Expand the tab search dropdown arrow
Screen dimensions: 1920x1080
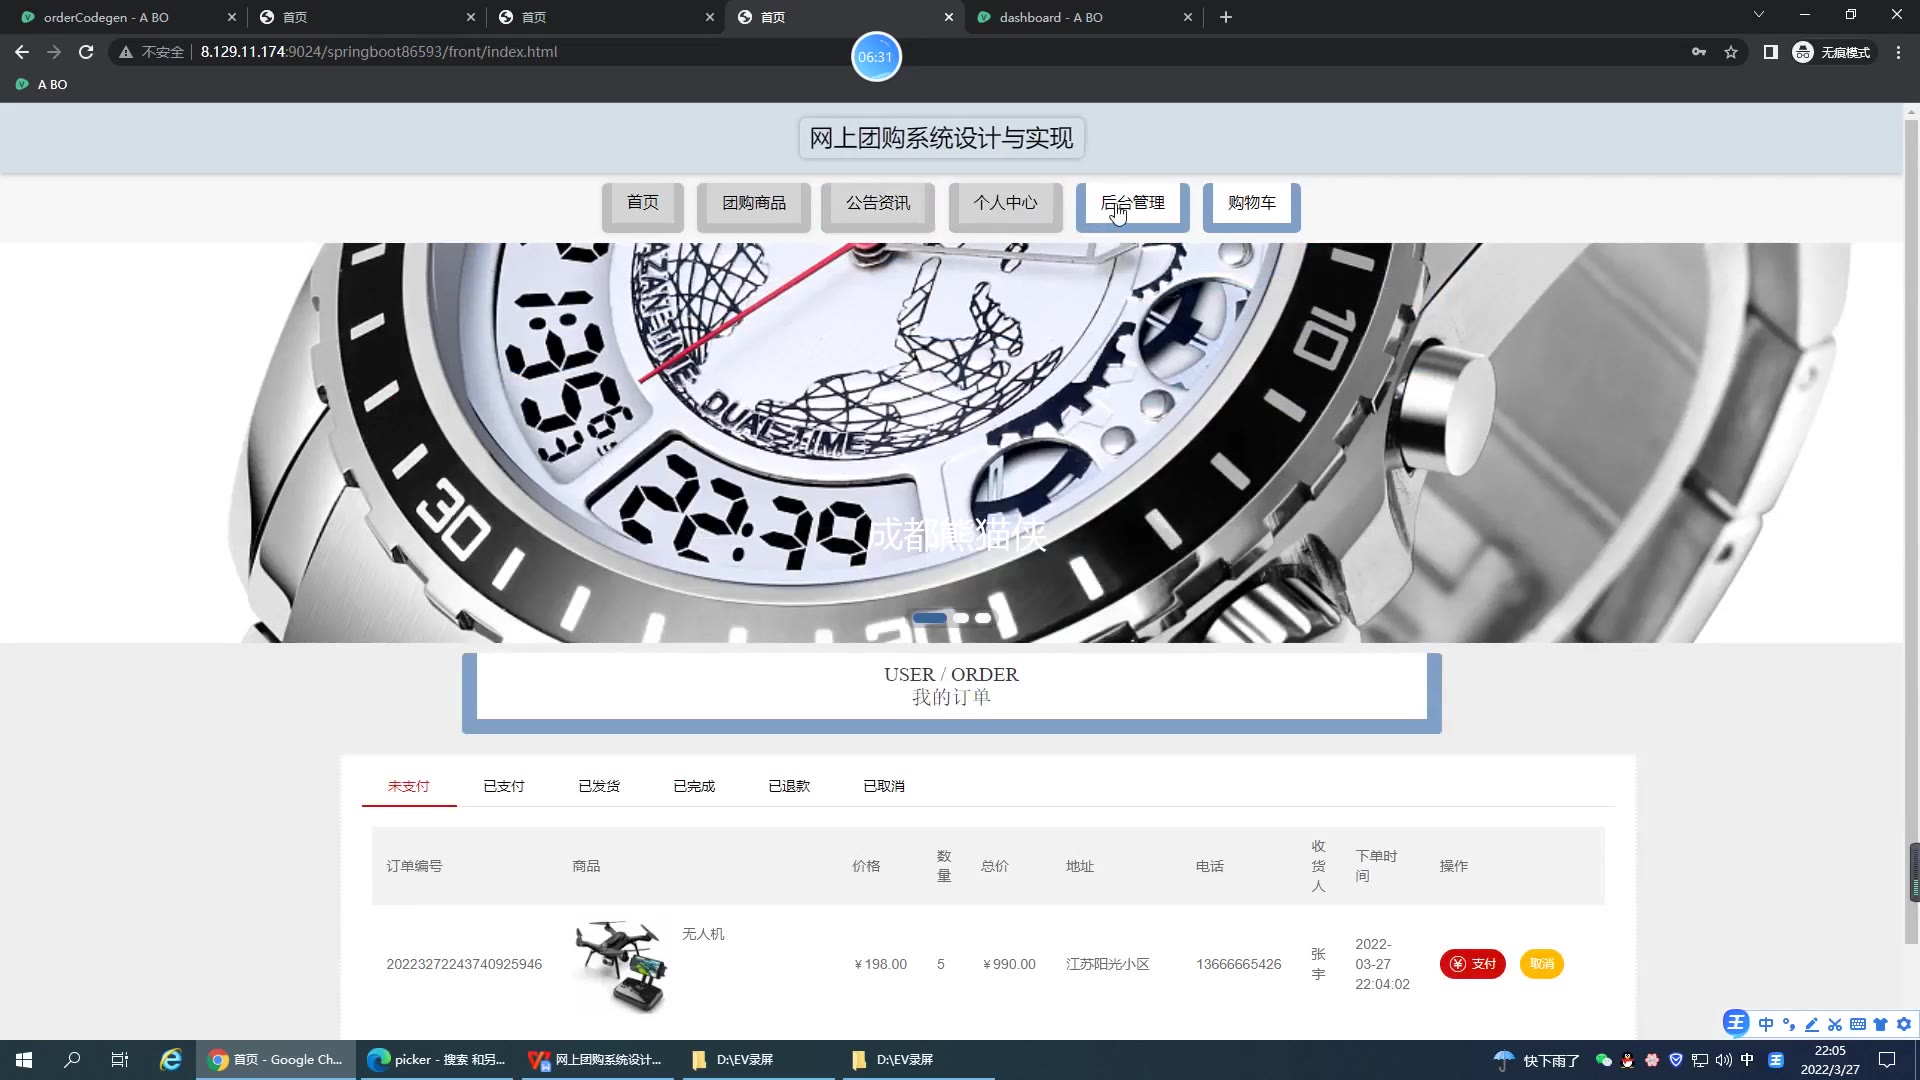1758,15
